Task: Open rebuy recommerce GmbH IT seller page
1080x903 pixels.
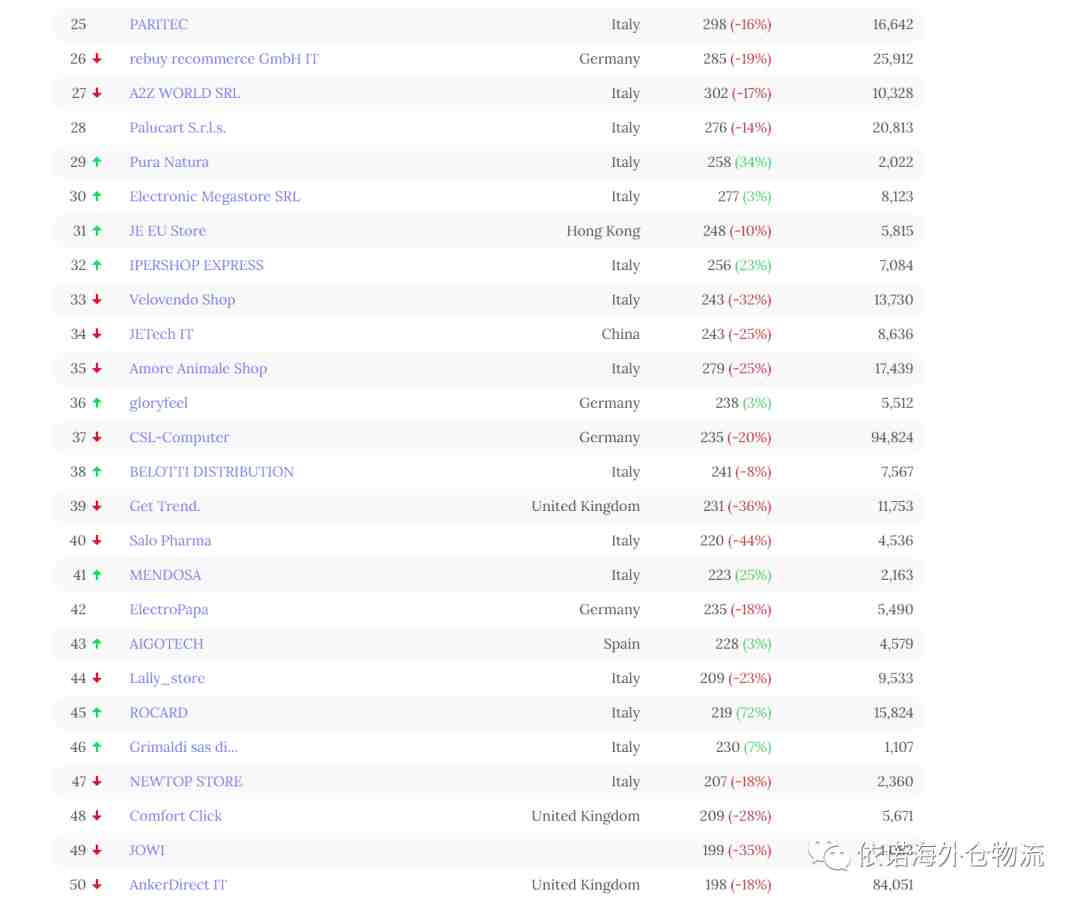Action: coord(224,59)
